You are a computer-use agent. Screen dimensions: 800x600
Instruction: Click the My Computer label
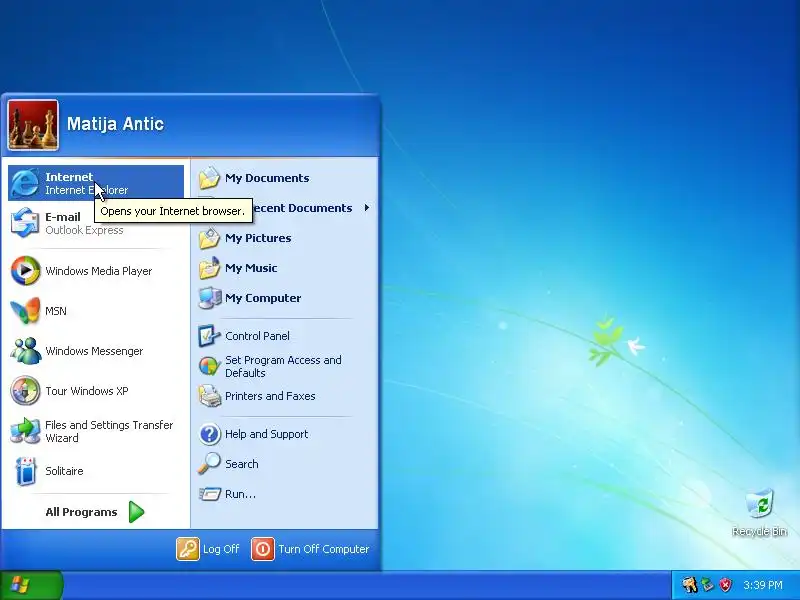pyautogui.click(x=263, y=298)
